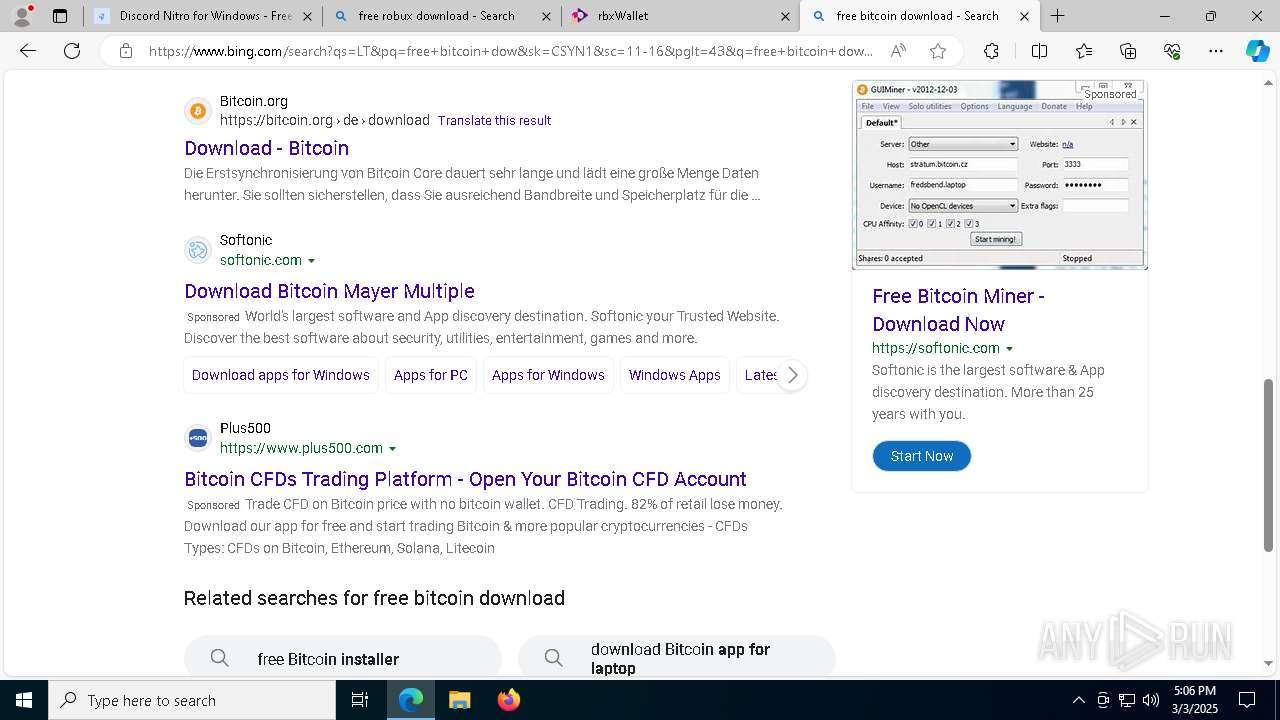The height and width of the screenshot is (720, 1280).
Task: Open File Explorer from taskbar
Action: point(459,700)
